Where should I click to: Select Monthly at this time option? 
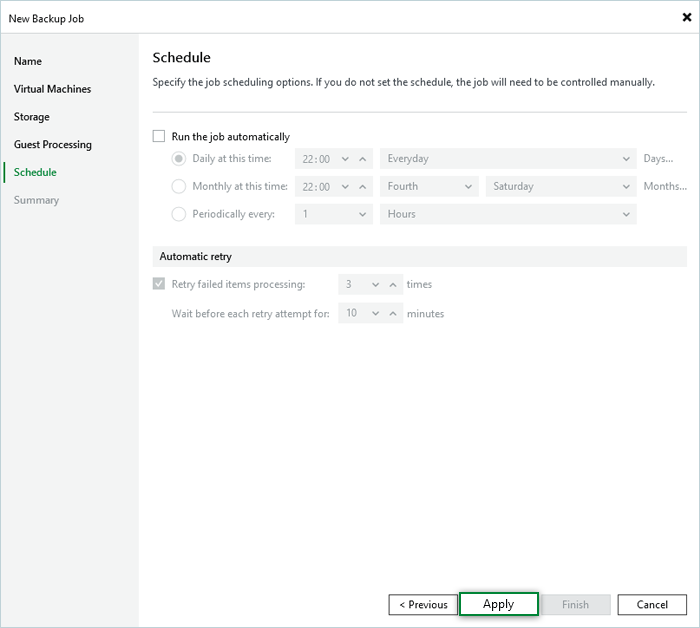pos(179,186)
